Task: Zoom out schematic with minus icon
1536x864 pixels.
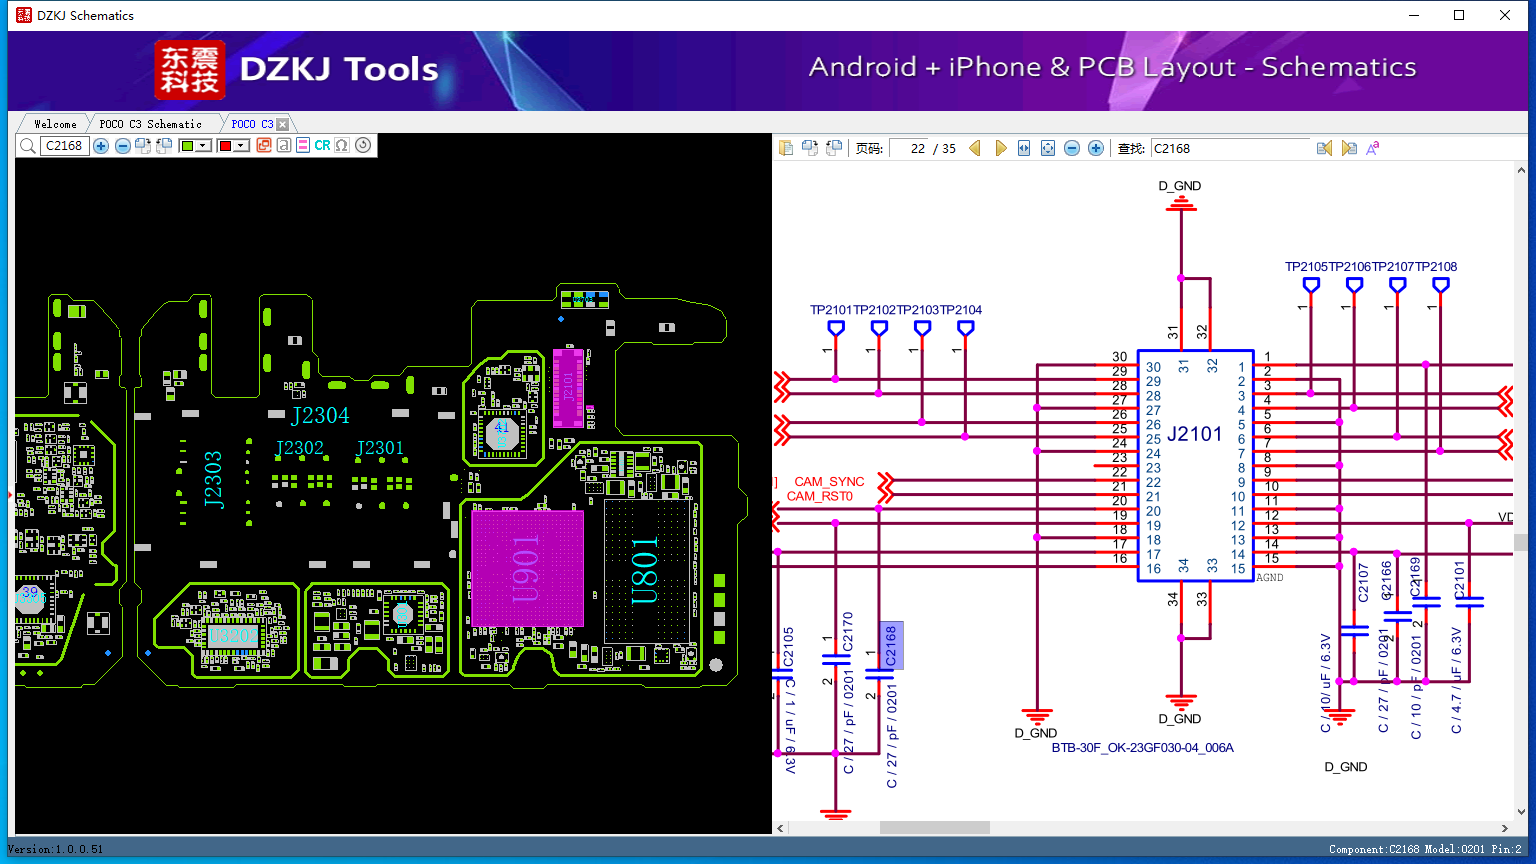Action: click(x=1072, y=148)
